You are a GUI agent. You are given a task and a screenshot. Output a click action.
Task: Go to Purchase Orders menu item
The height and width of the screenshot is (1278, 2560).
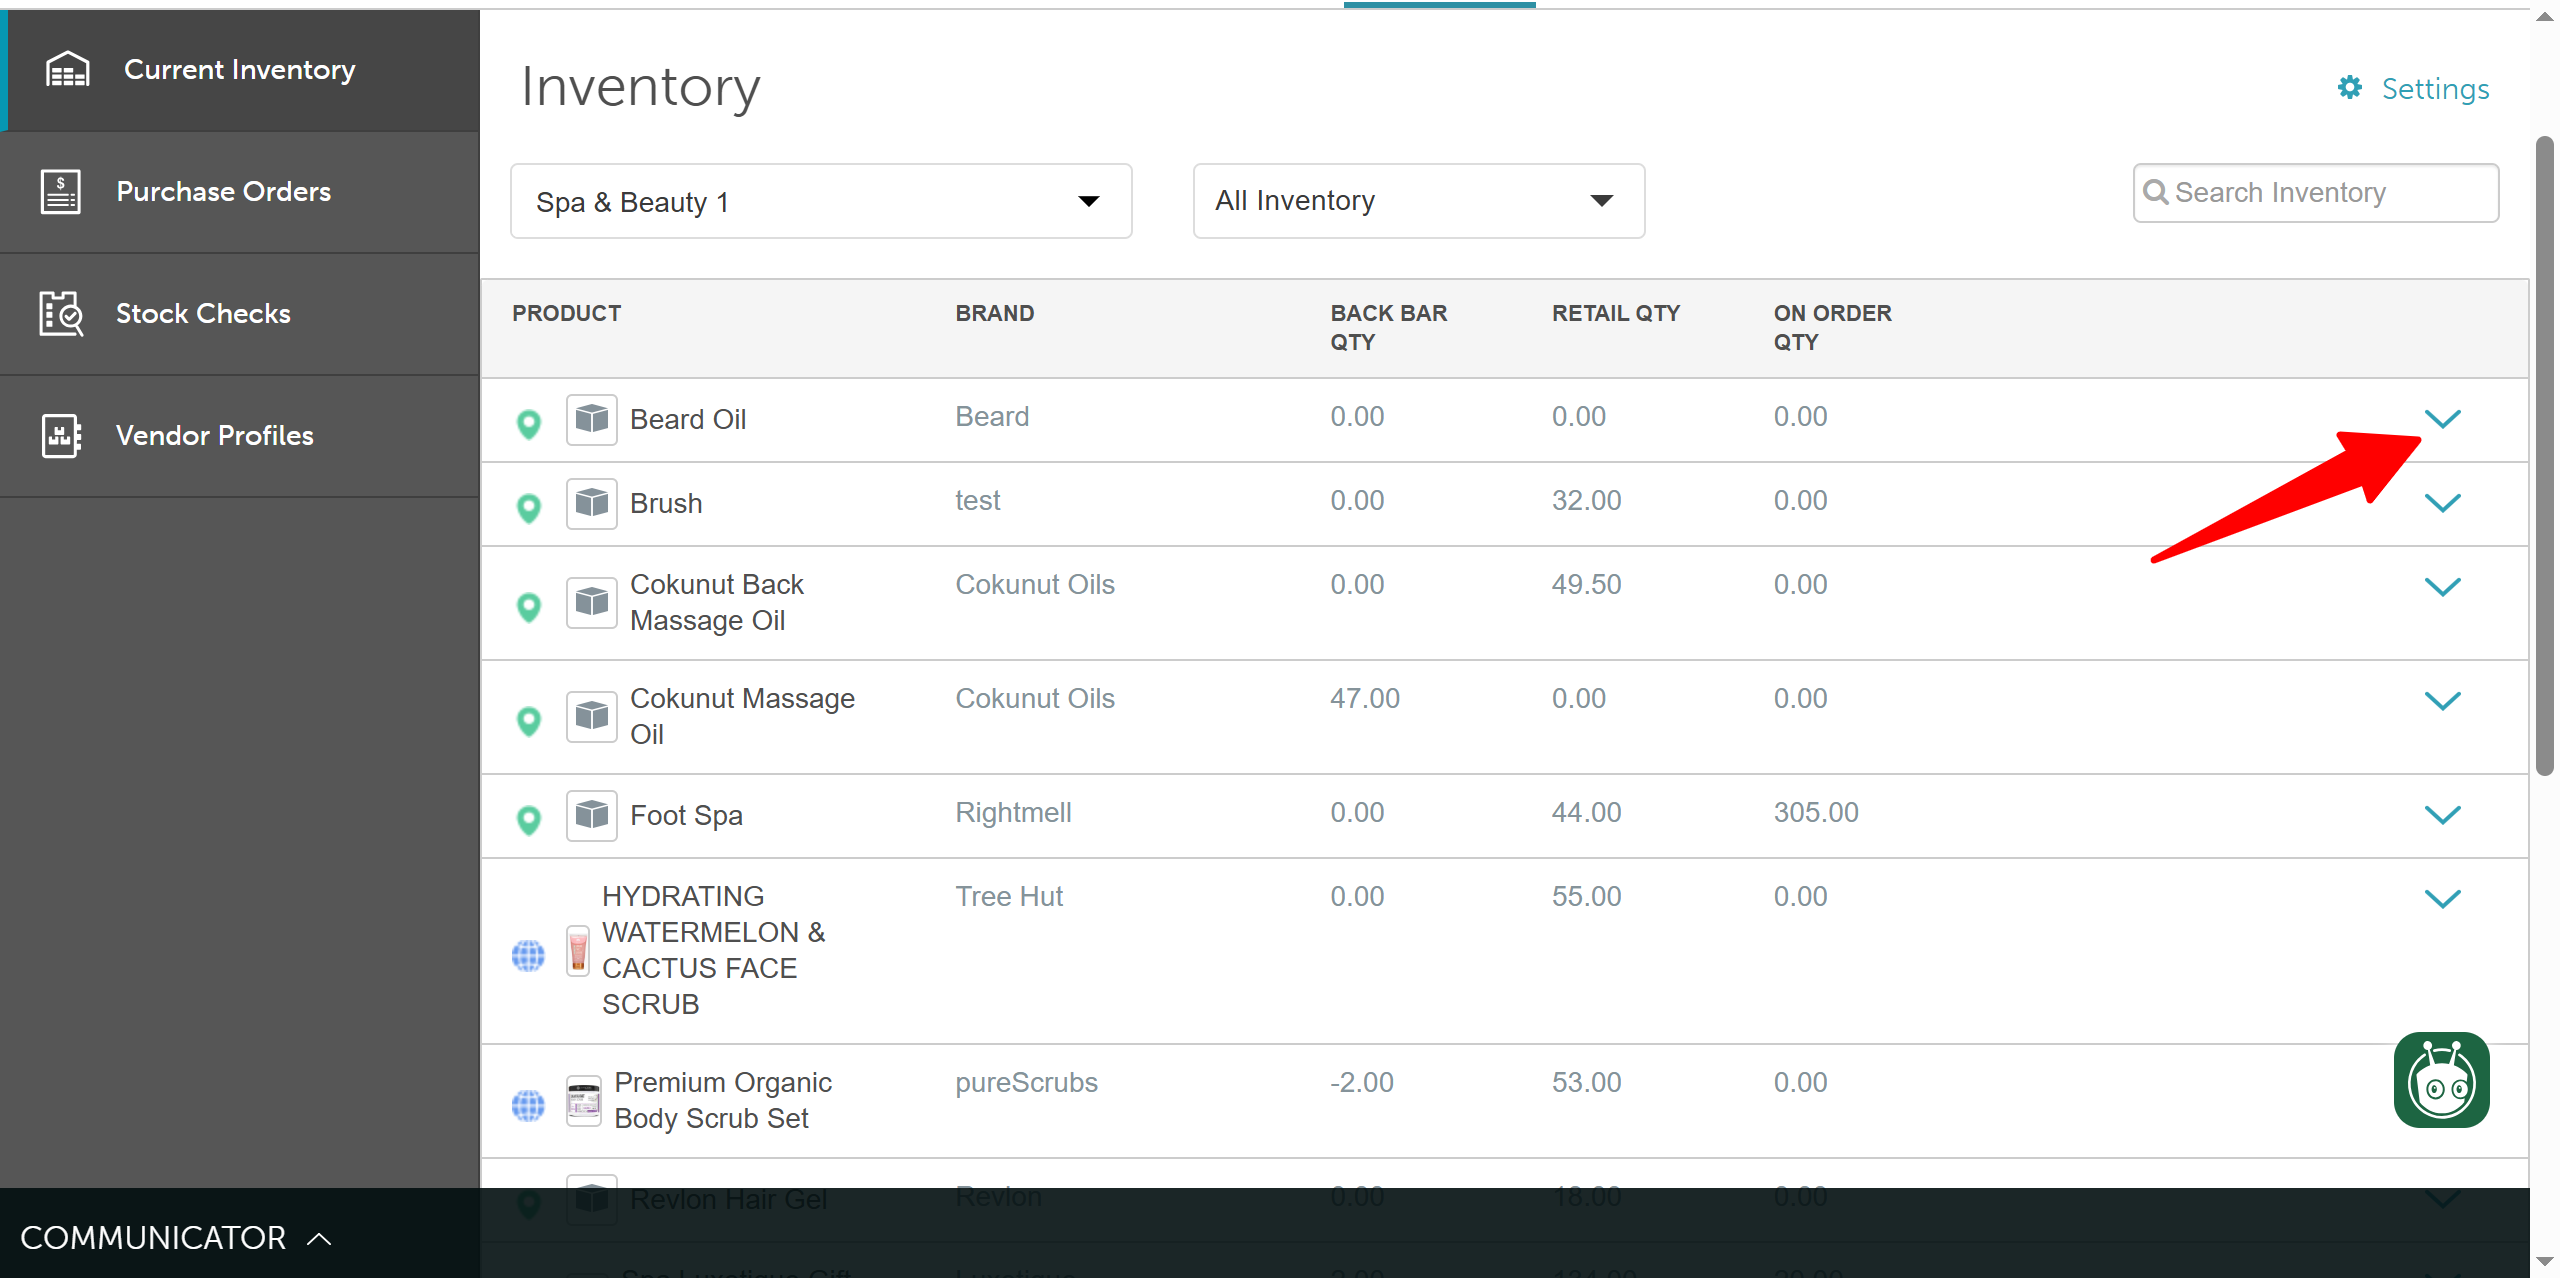coord(223,191)
